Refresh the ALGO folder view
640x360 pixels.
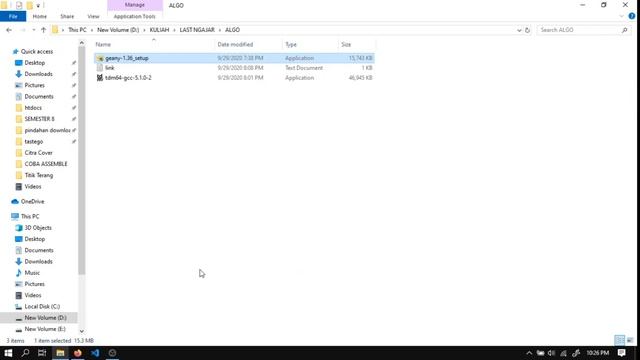point(527,30)
